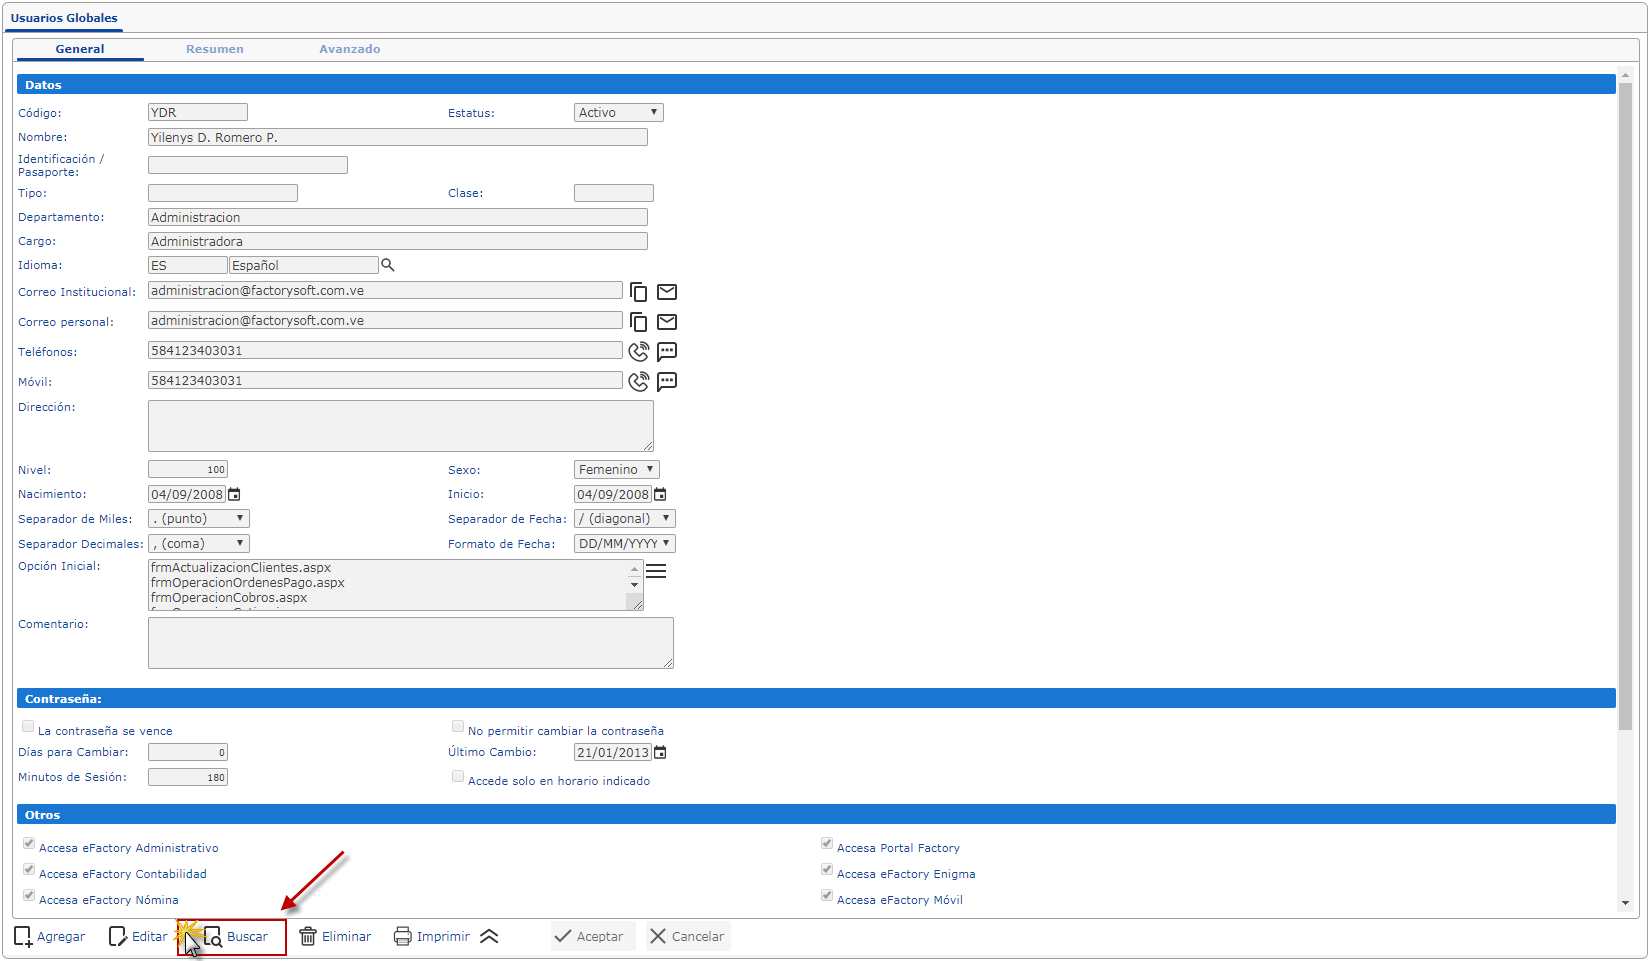The image size is (1651, 961).
Task: Switch to the Resumen tab
Action: (214, 49)
